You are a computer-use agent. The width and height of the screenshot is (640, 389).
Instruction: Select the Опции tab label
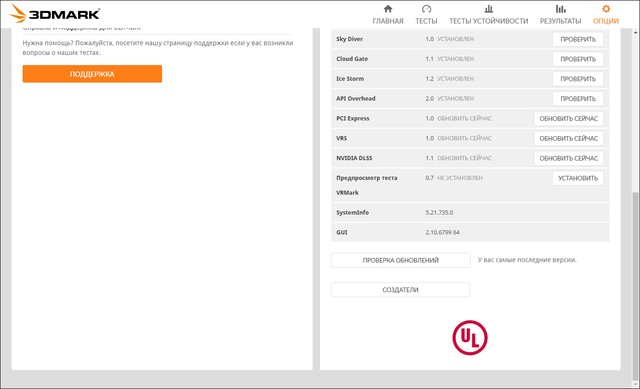(606, 21)
